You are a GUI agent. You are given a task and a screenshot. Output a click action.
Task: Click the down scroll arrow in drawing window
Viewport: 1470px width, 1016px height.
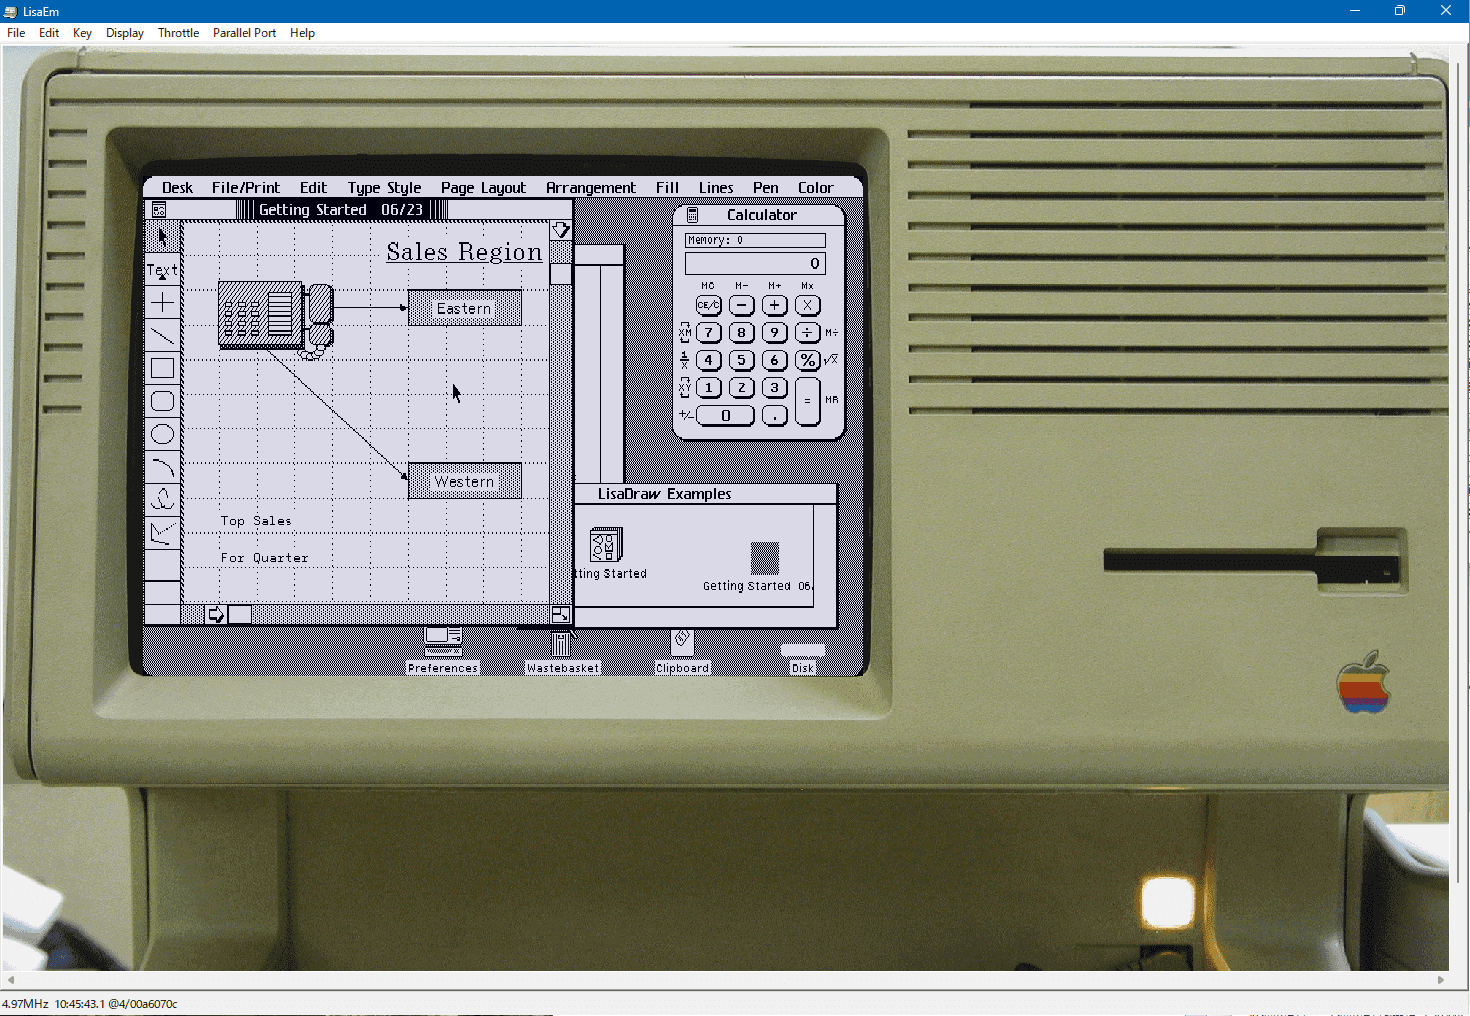[x=561, y=230]
